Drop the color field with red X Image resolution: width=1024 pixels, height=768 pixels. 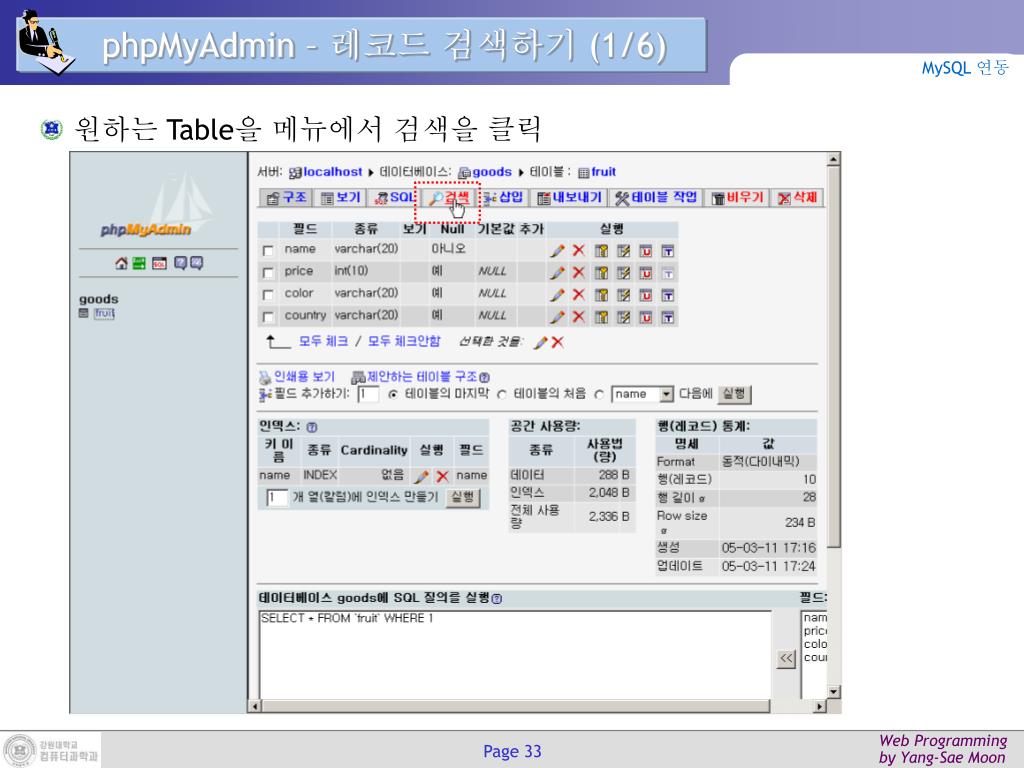[579, 295]
